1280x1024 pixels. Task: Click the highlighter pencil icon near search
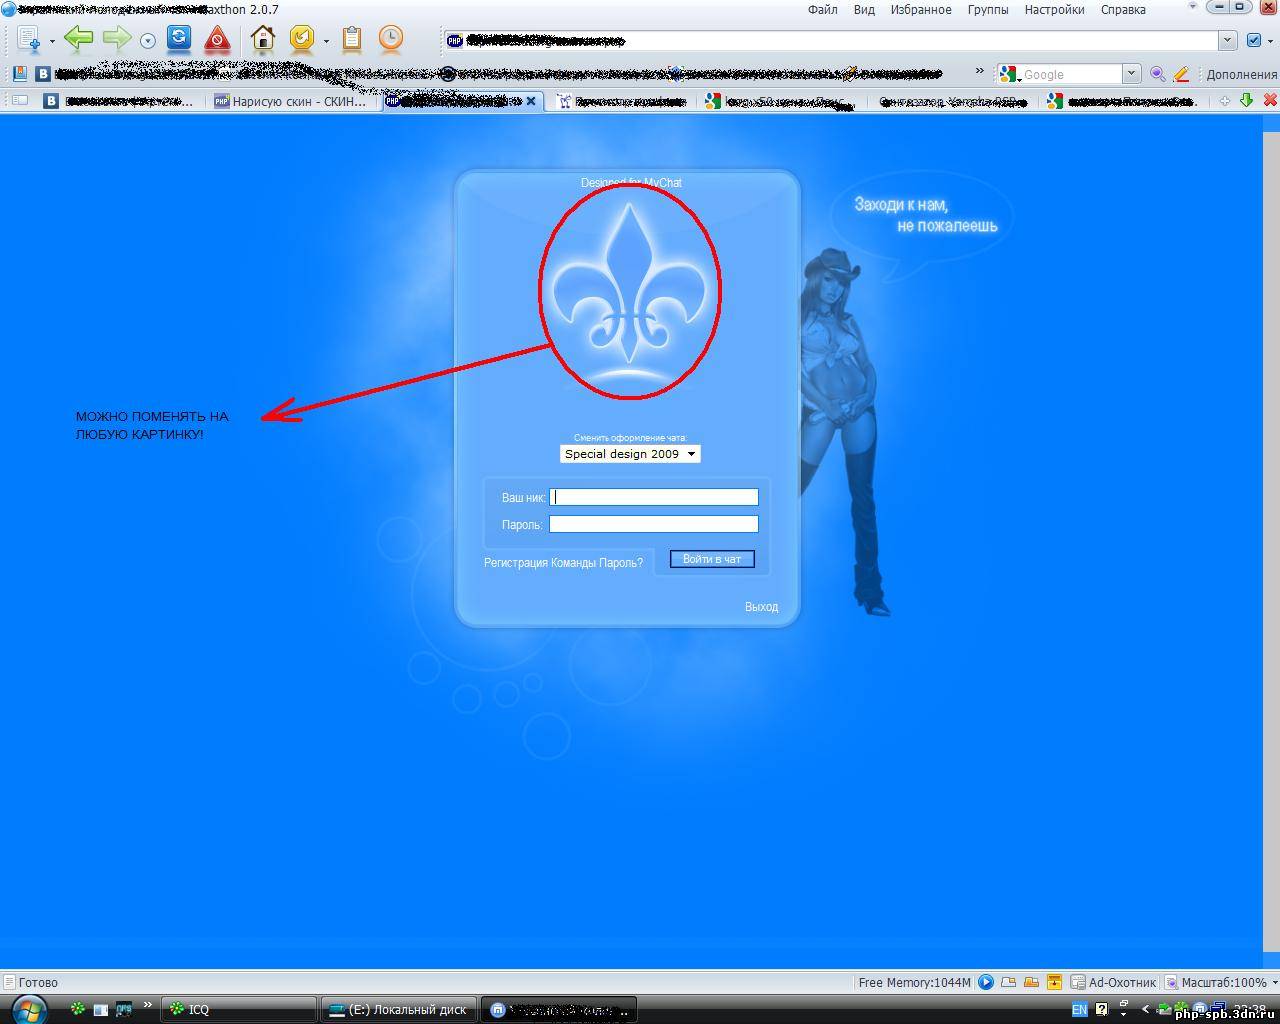pos(1181,74)
